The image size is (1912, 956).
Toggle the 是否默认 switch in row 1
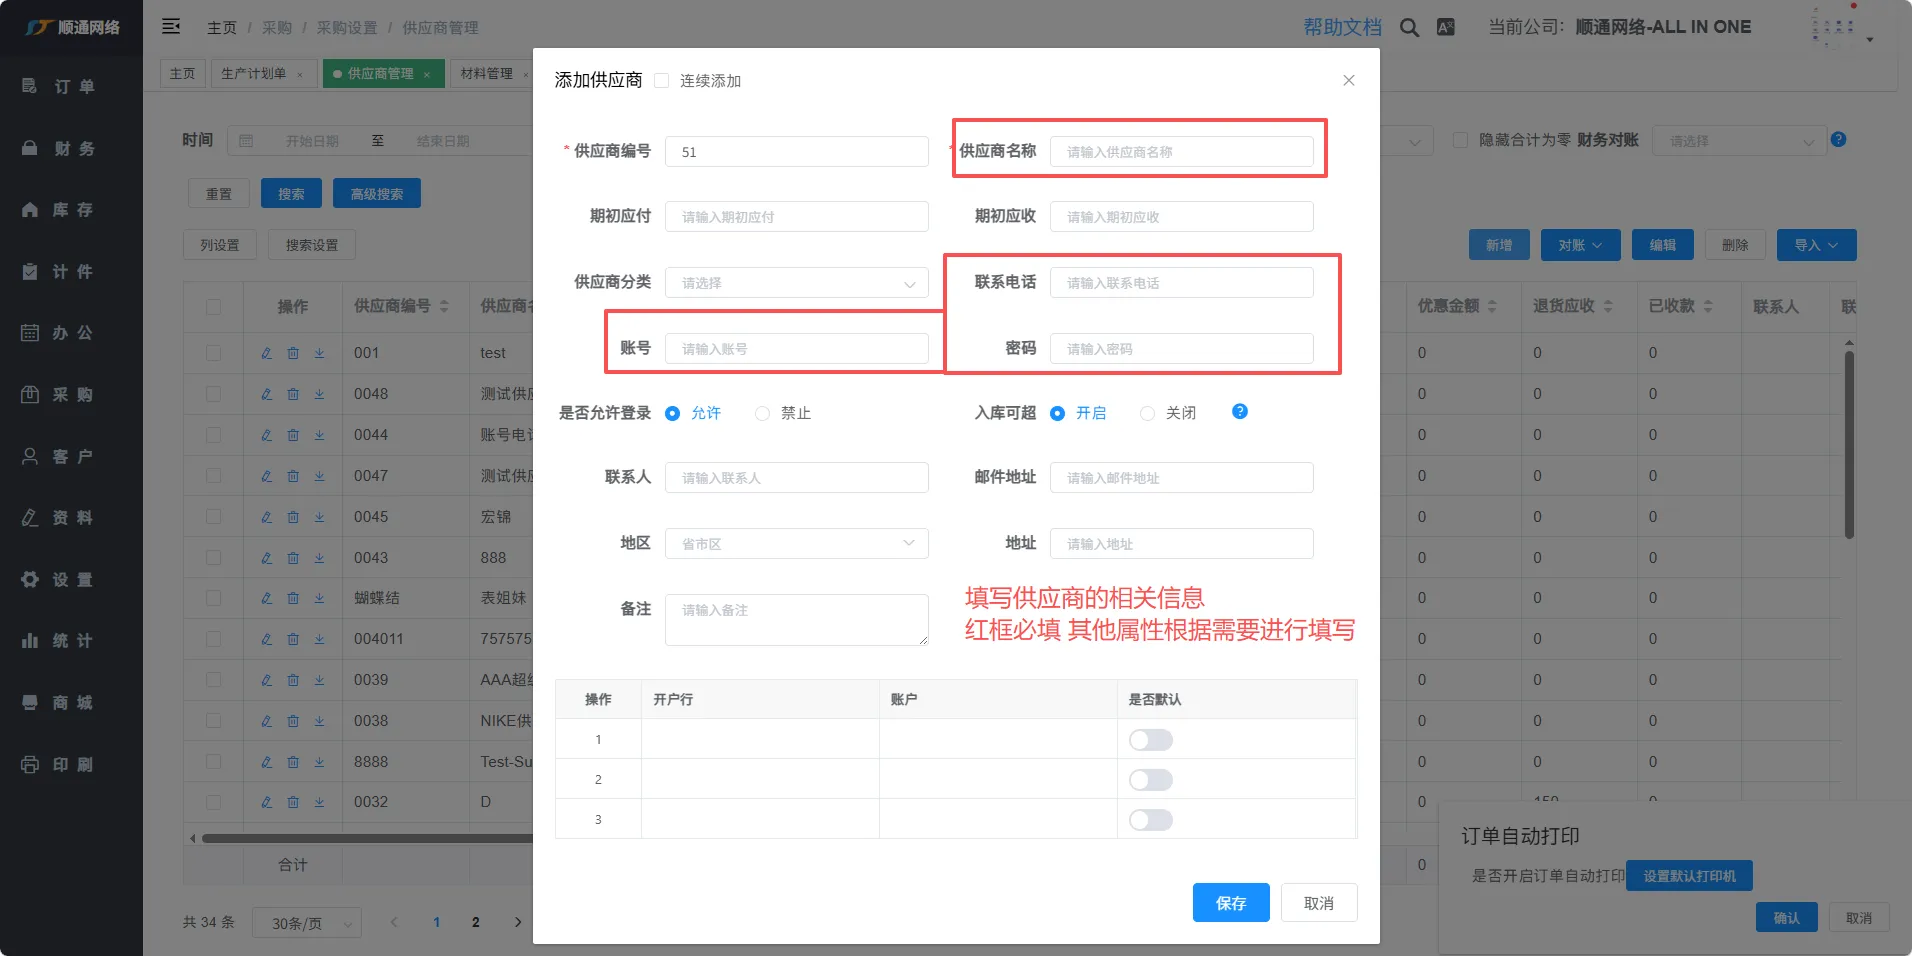[1150, 740]
